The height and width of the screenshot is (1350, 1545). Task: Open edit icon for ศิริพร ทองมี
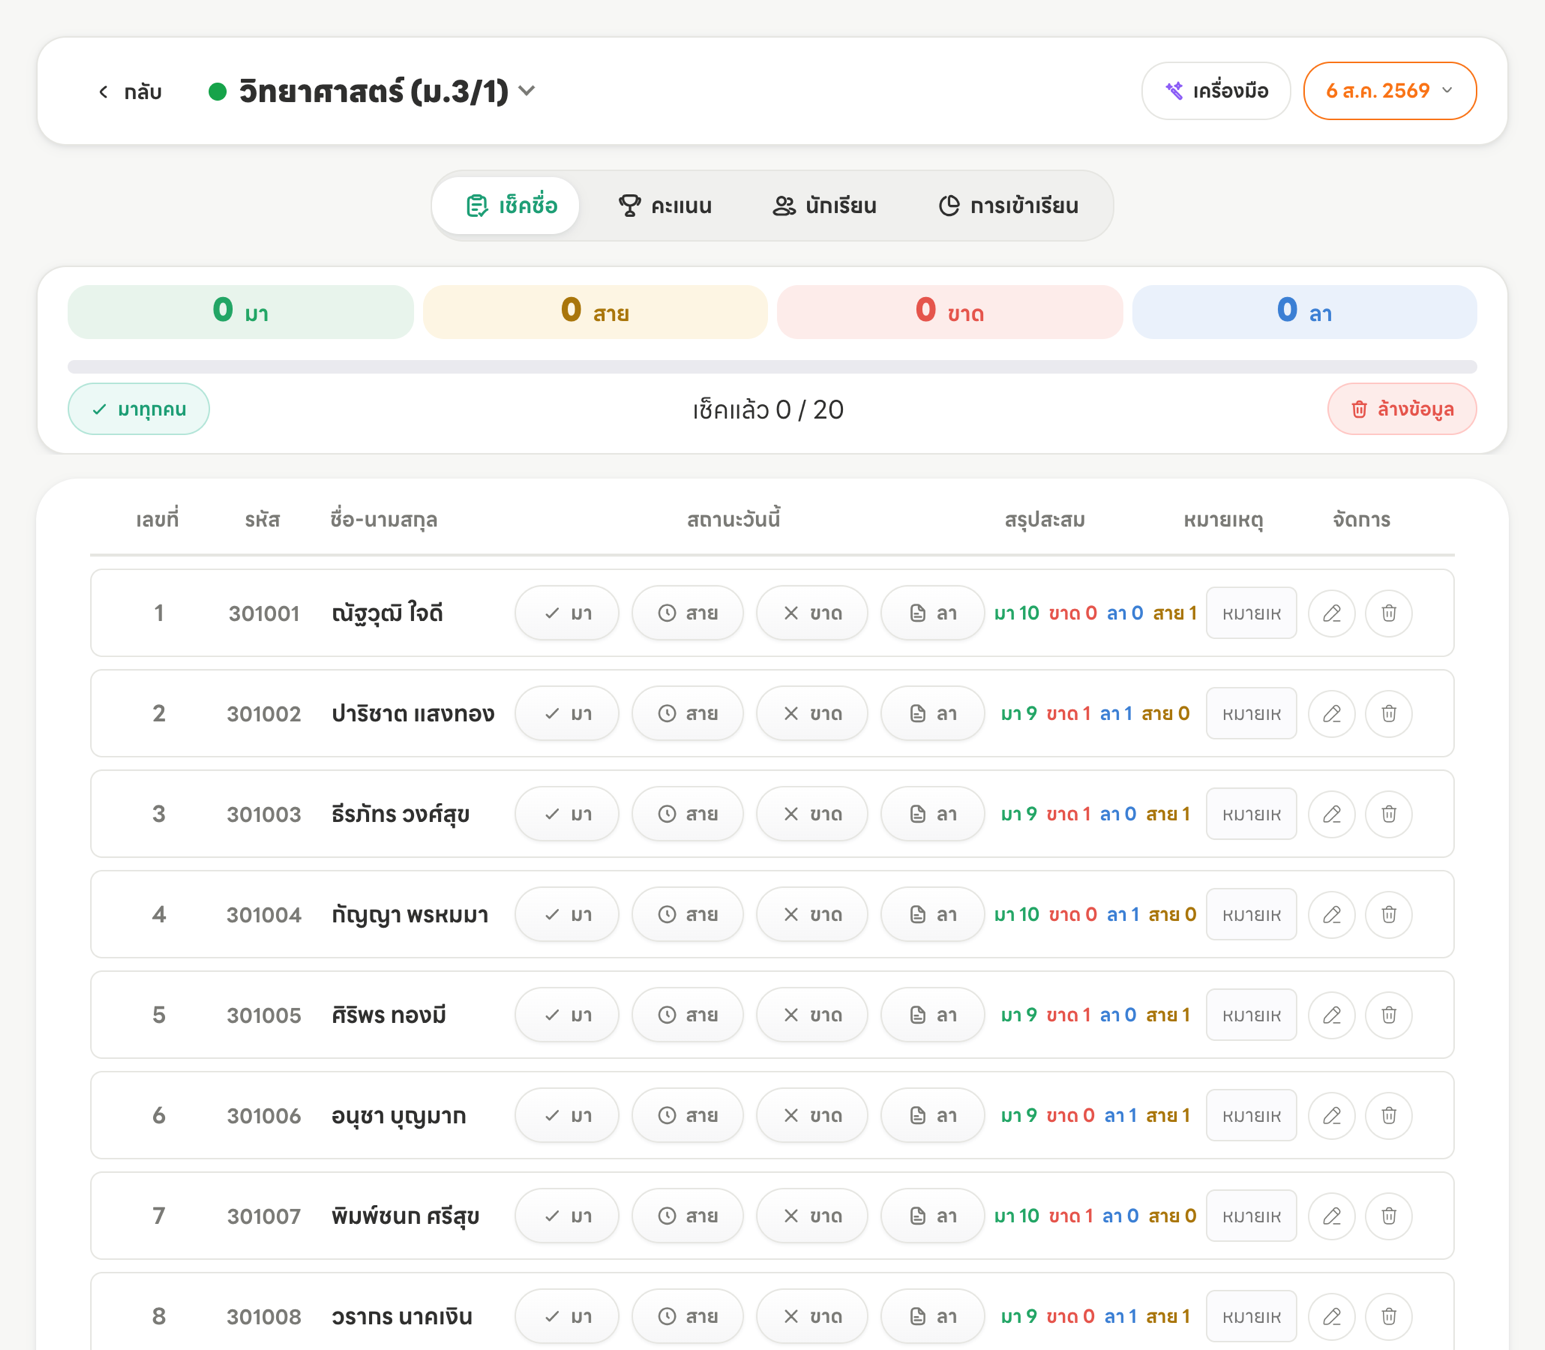(1332, 1015)
